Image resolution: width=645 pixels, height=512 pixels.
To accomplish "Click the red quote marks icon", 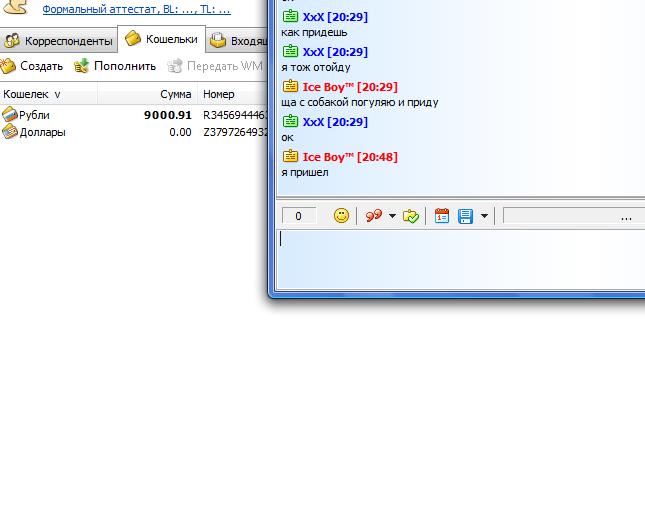I will 374,215.
